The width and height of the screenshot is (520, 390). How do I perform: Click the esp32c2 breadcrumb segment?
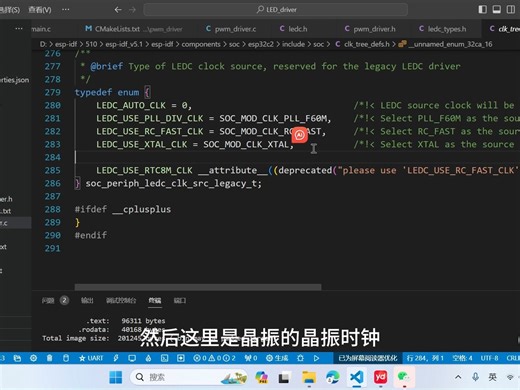261,44
